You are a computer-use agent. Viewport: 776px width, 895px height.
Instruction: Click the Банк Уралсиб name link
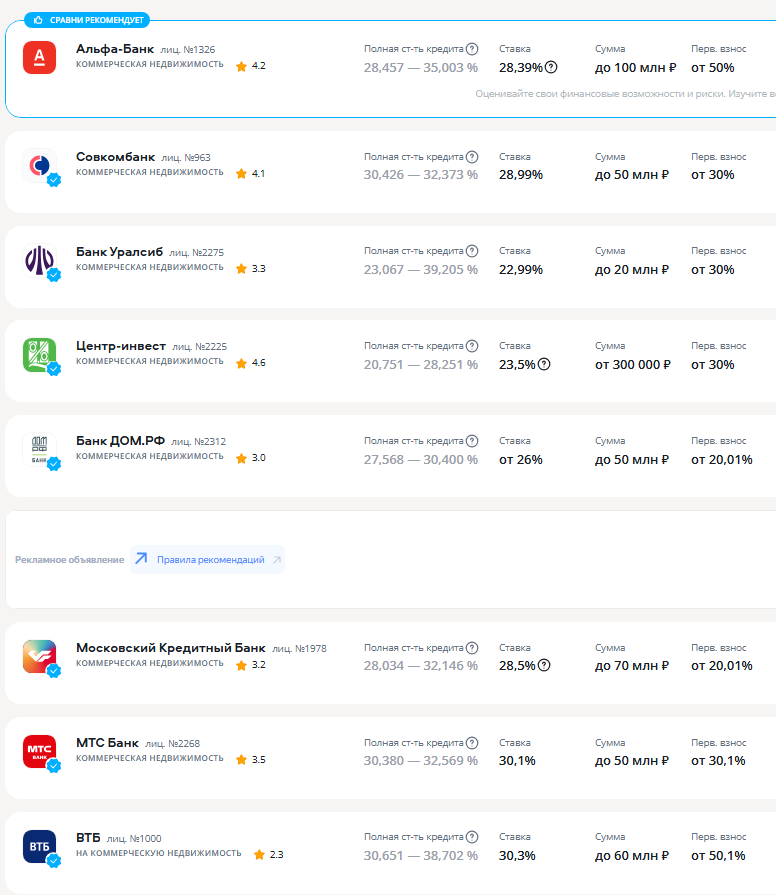[x=119, y=251]
